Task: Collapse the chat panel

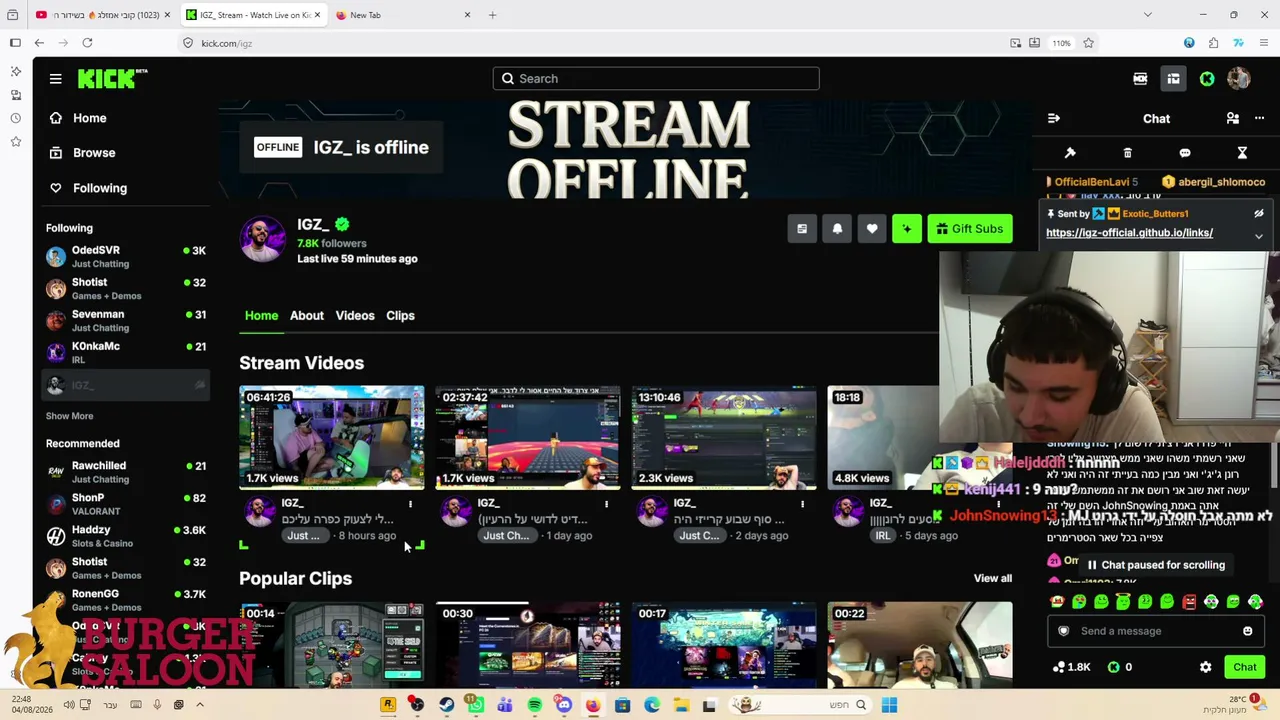Action: coord(1054,119)
